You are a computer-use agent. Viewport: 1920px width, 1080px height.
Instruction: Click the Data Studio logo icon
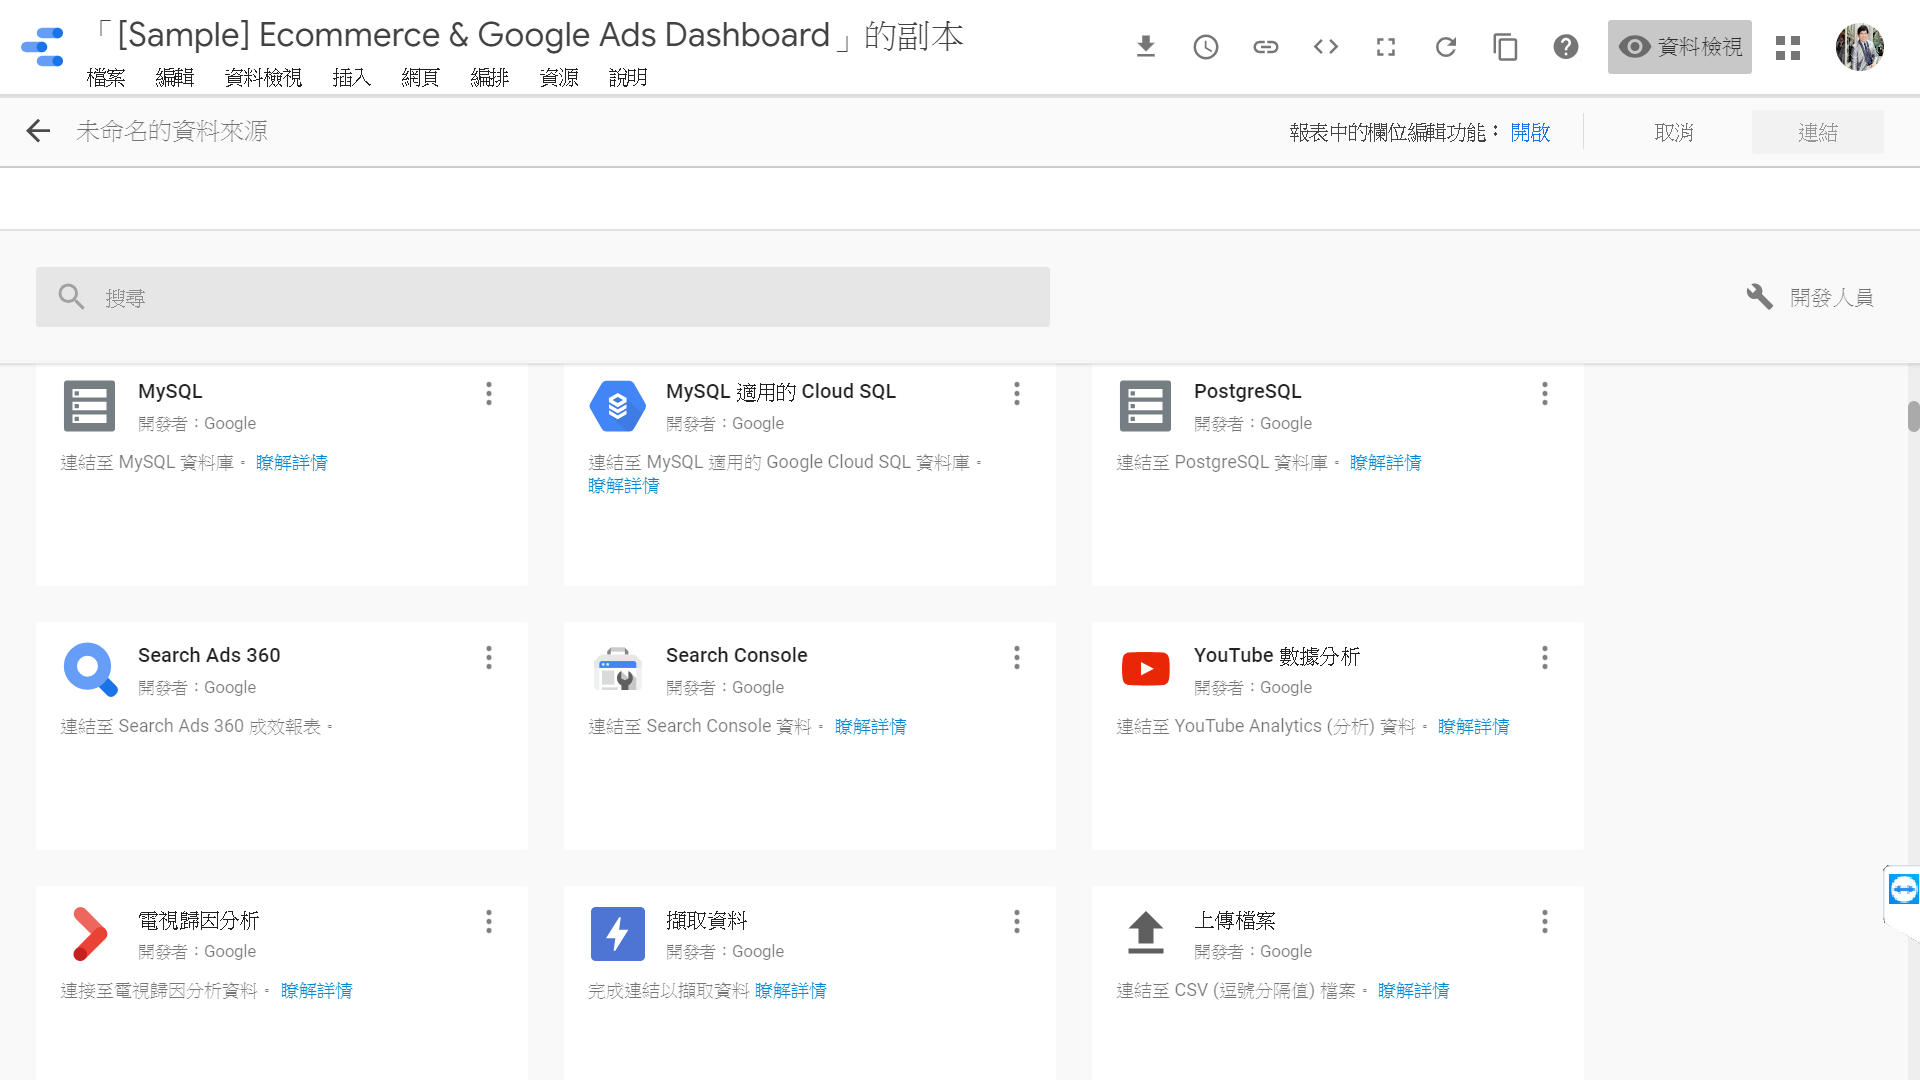click(42, 47)
